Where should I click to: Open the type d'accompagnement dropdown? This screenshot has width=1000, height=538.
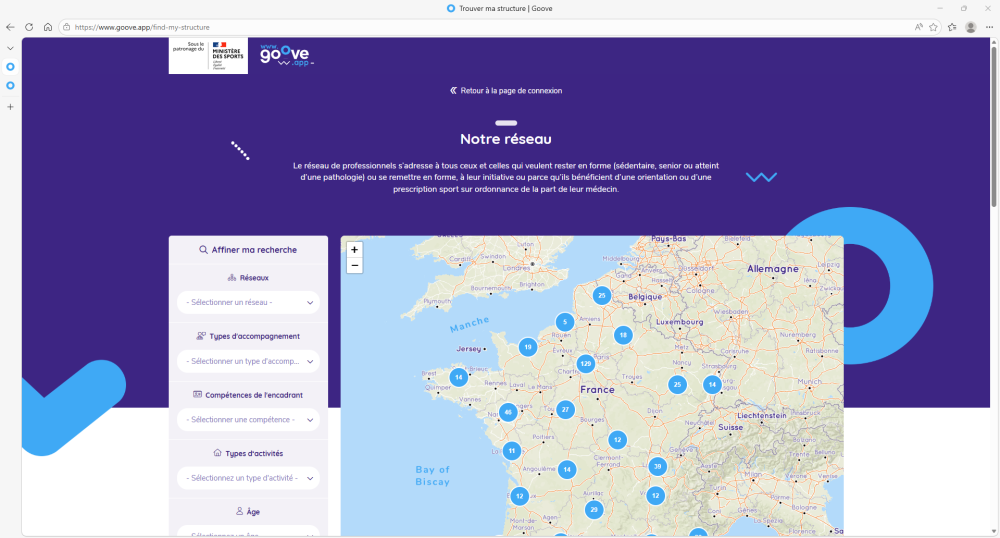tap(249, 361)
